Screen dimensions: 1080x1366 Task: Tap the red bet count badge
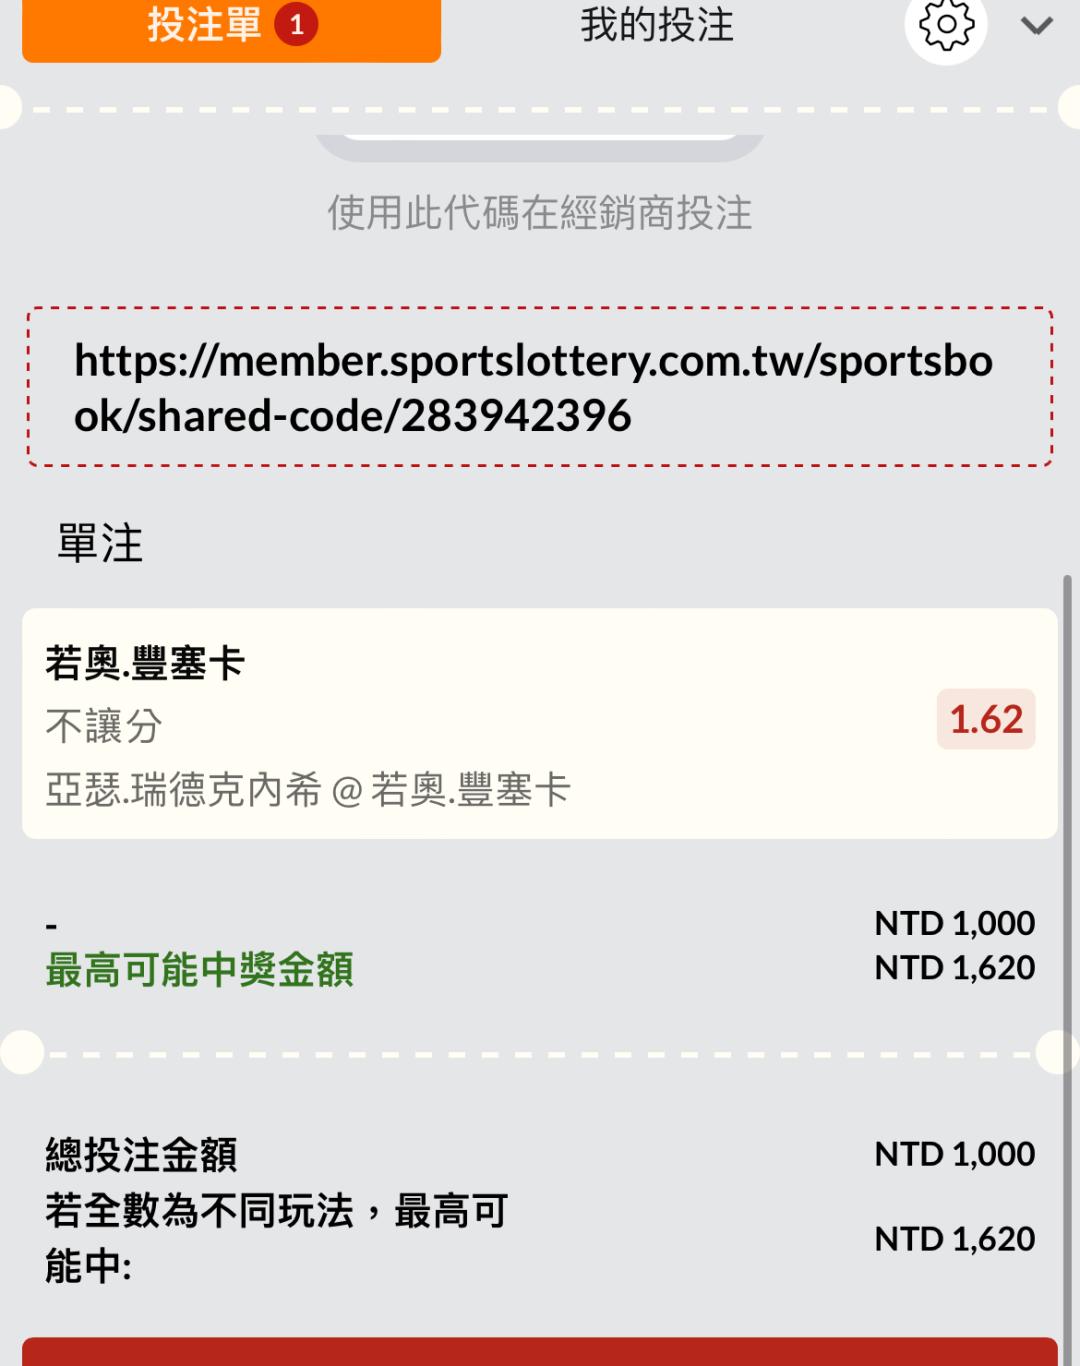point(296,26)
